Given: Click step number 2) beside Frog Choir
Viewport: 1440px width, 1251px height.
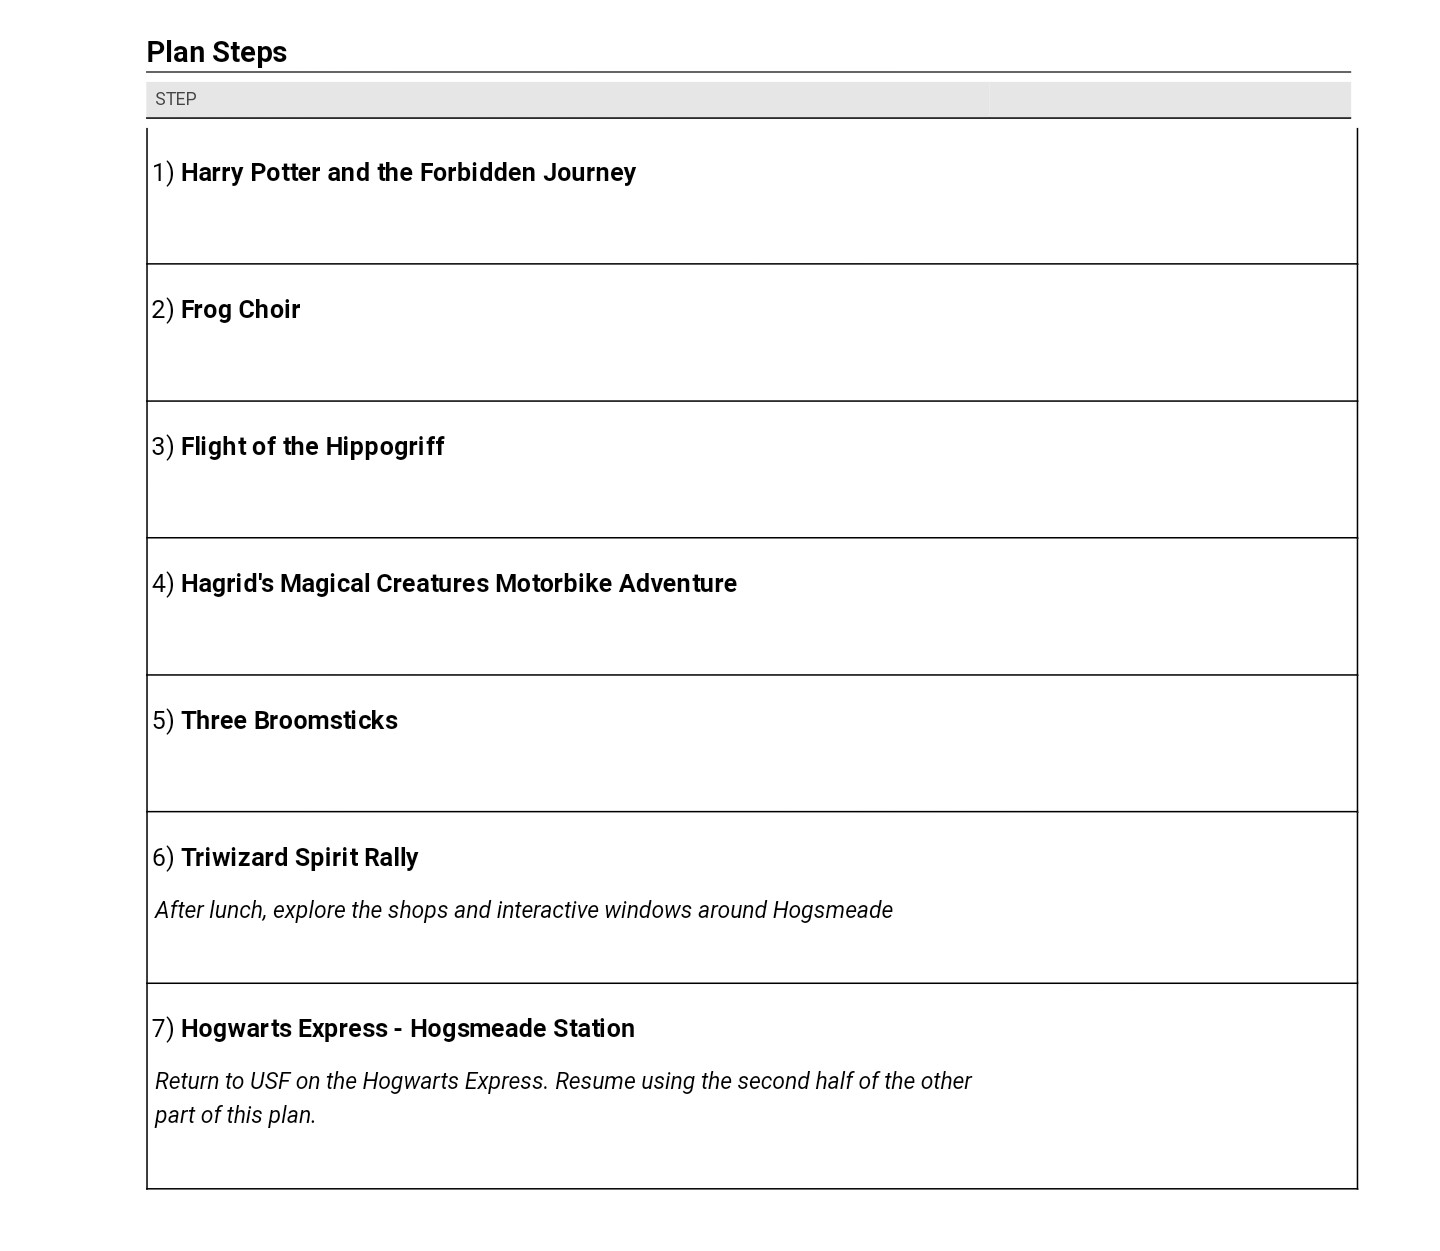Looking at the screenshot, I should click(x=163, y=310).
